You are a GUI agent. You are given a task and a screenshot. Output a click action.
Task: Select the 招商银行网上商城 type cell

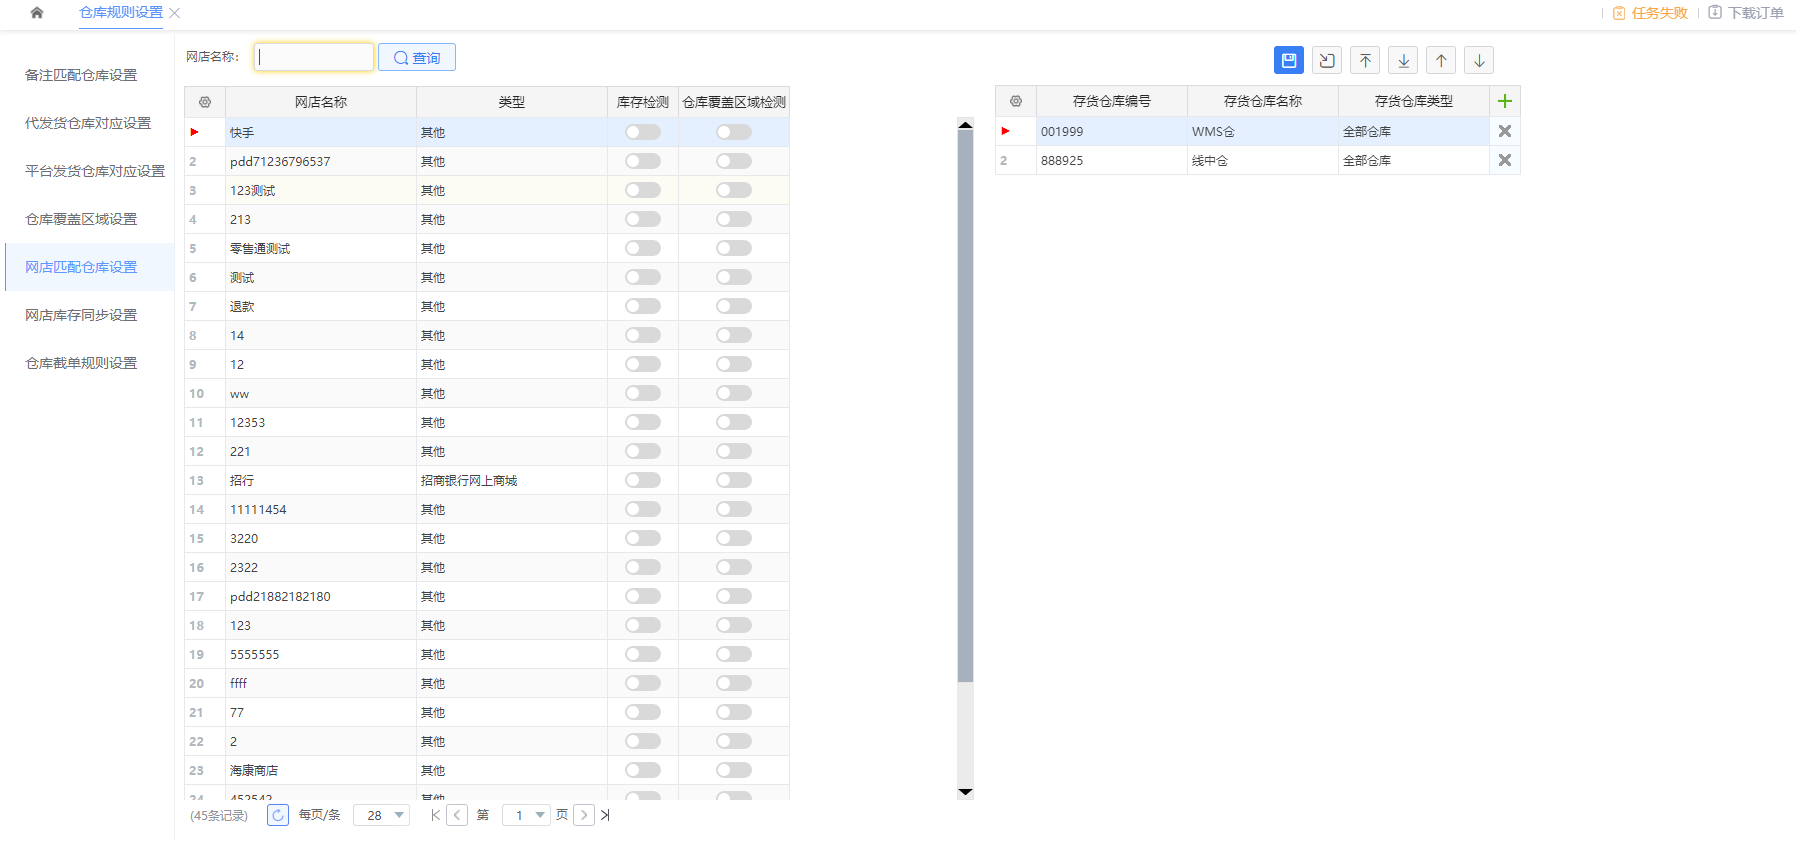[x=512, y=480]
